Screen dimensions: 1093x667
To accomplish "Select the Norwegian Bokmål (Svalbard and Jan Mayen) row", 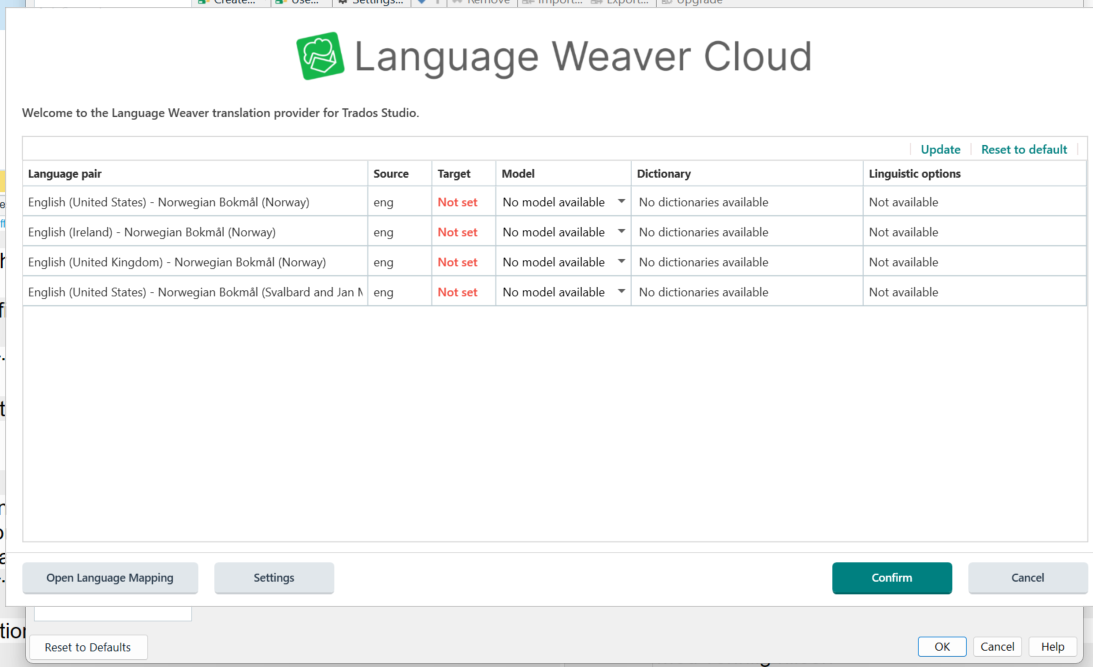I will coord(554,292).
